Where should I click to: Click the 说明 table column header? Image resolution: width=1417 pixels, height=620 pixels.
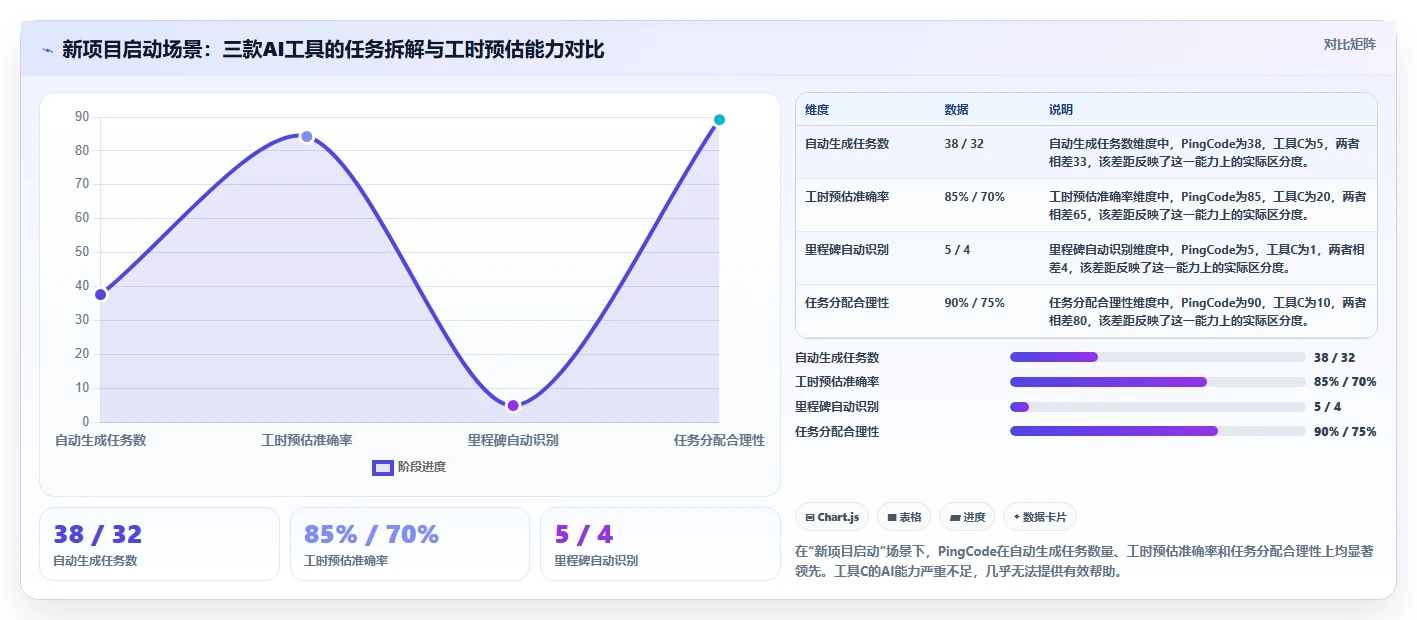click(1061, 110)
